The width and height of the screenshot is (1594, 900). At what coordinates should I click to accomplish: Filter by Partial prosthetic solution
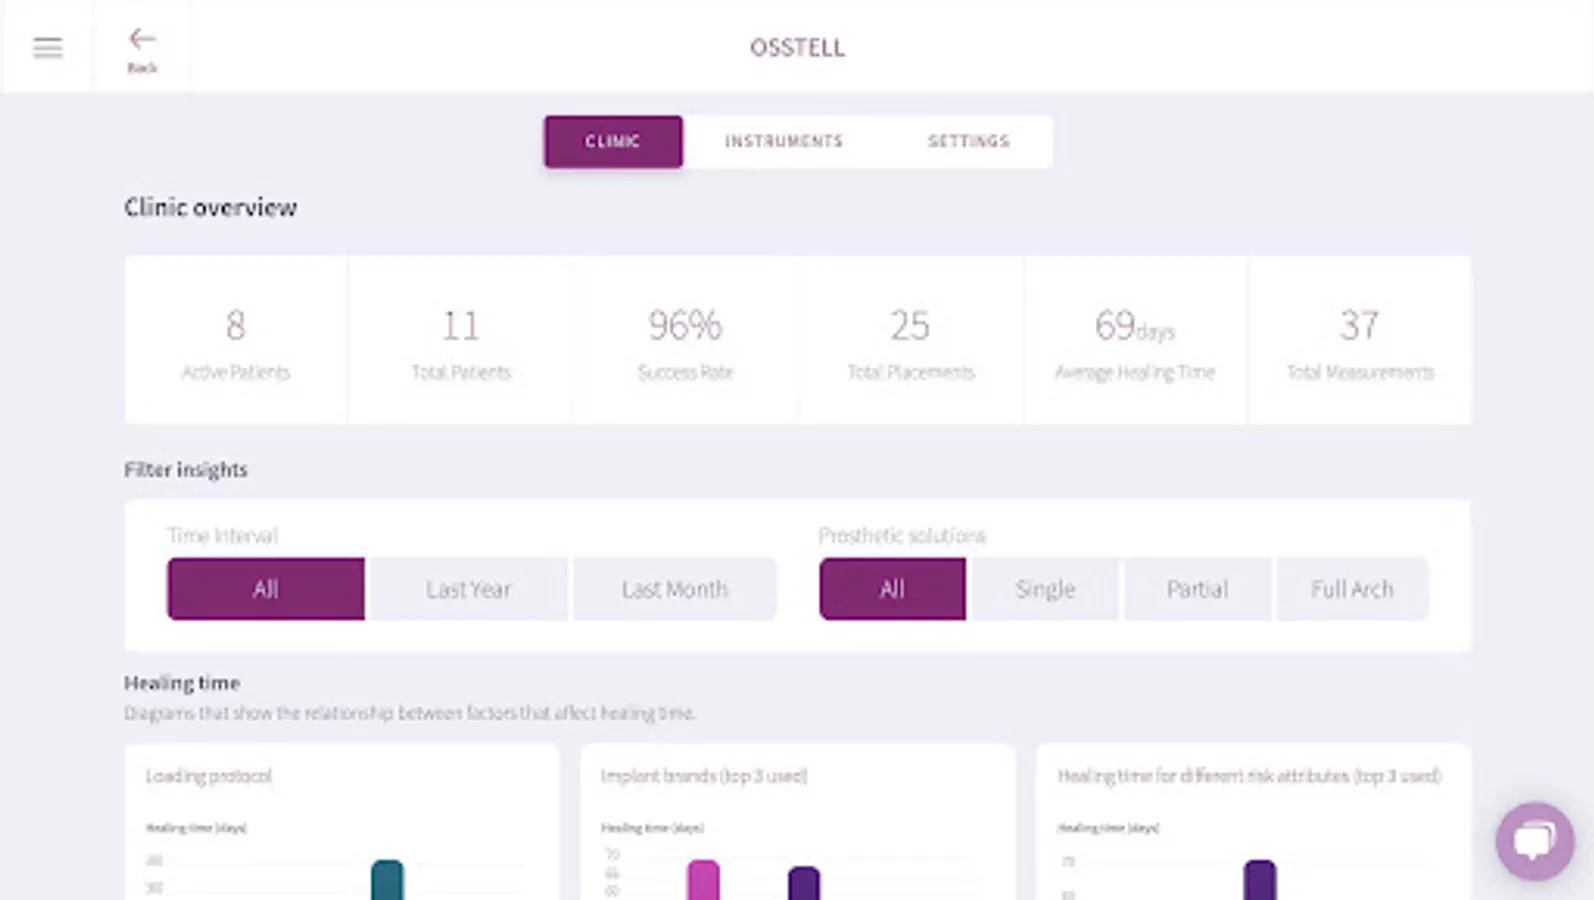pyautogui.click(x=1197, y=589)
